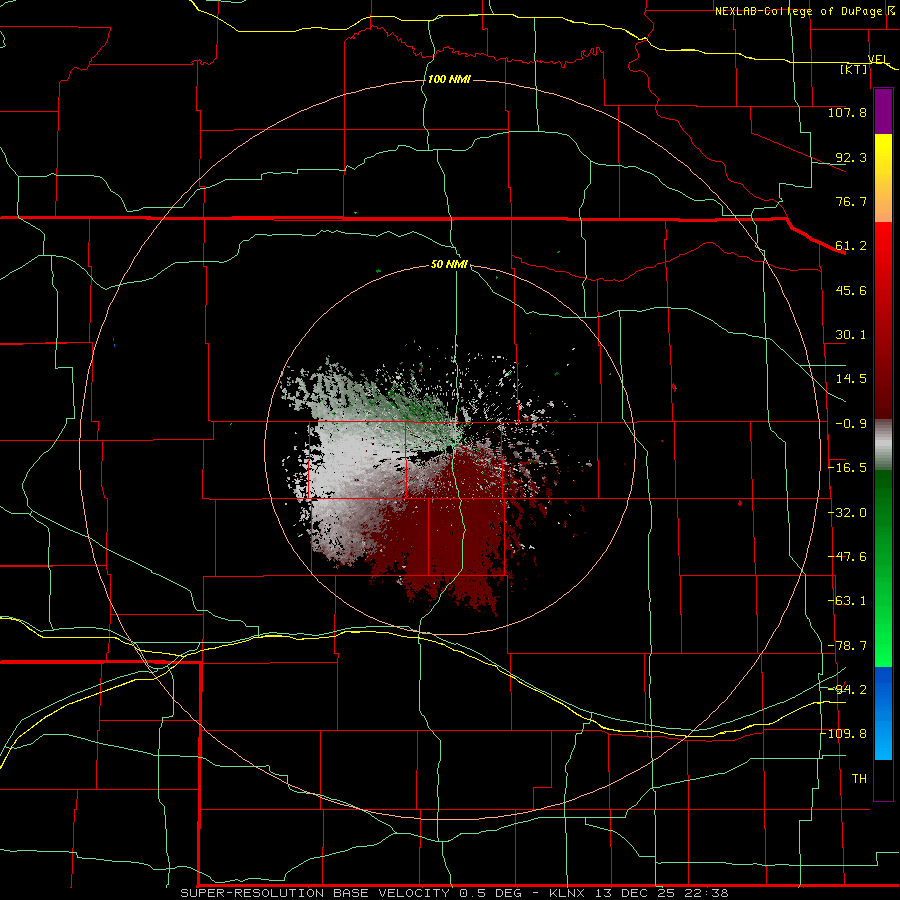Click the '100 NMI' range ring label
Screen dimensions: 900x900
click(x=449, y=79)
